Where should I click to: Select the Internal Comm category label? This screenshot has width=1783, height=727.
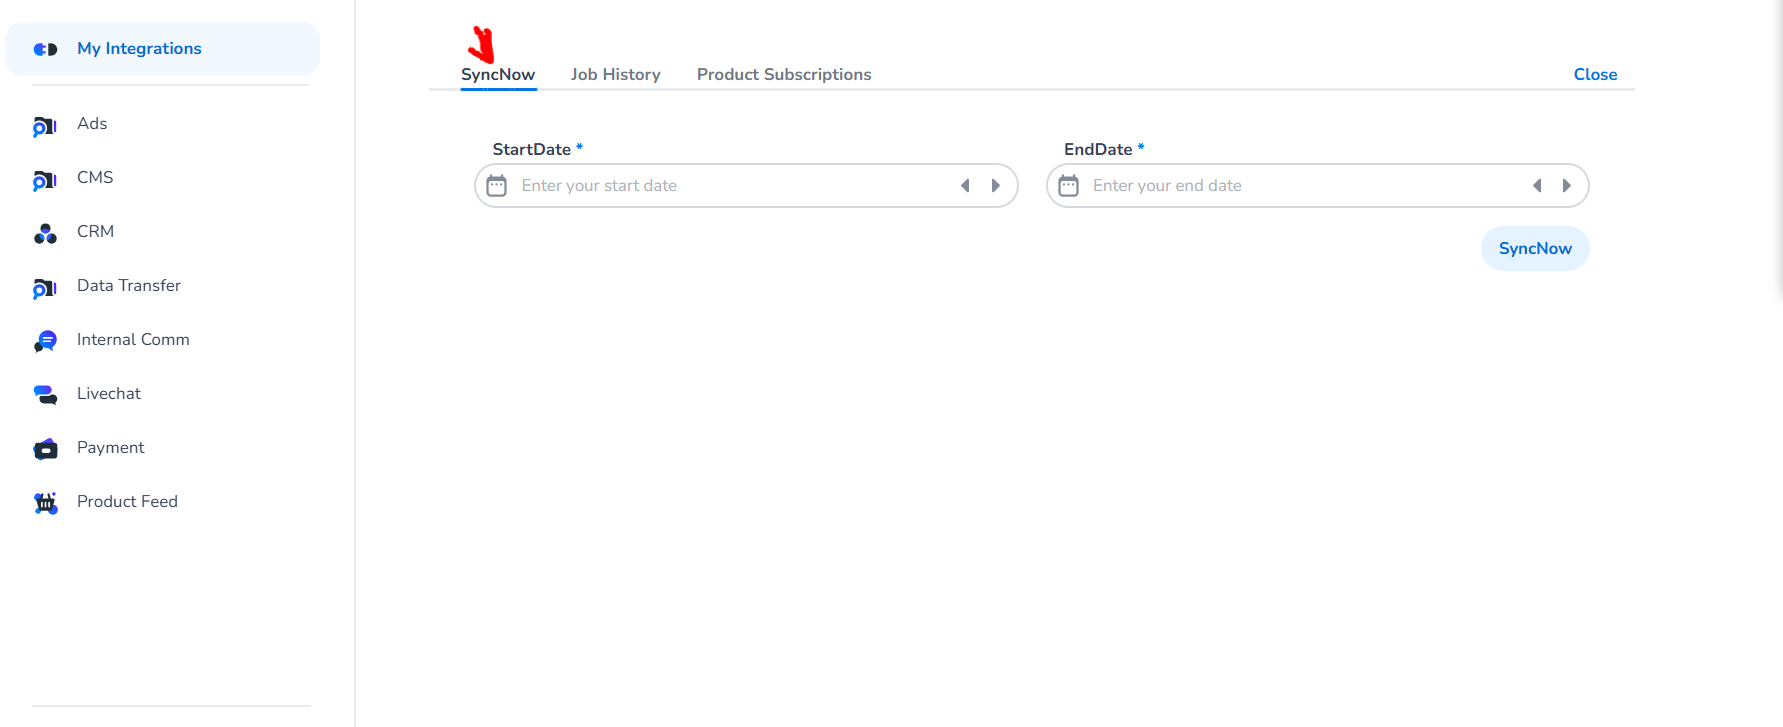(x=133, y=340)
